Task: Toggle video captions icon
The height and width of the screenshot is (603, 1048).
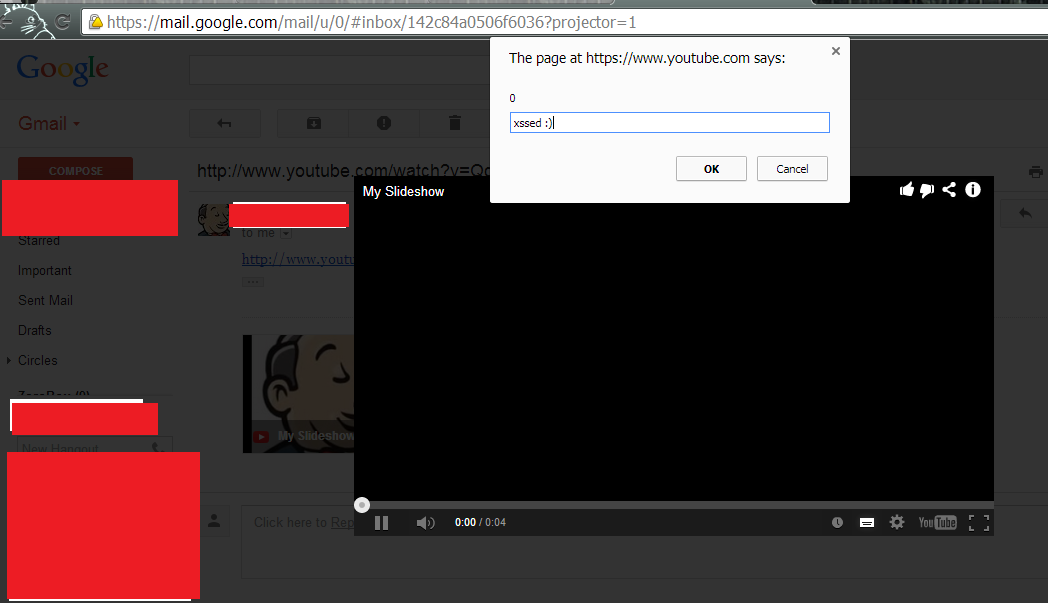Action: pyautogui.click(x=867, y=523)
